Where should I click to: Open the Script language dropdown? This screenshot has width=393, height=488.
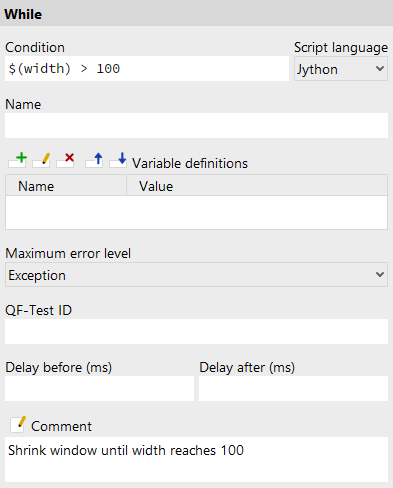pyautogui.click(x=341, y=69)
